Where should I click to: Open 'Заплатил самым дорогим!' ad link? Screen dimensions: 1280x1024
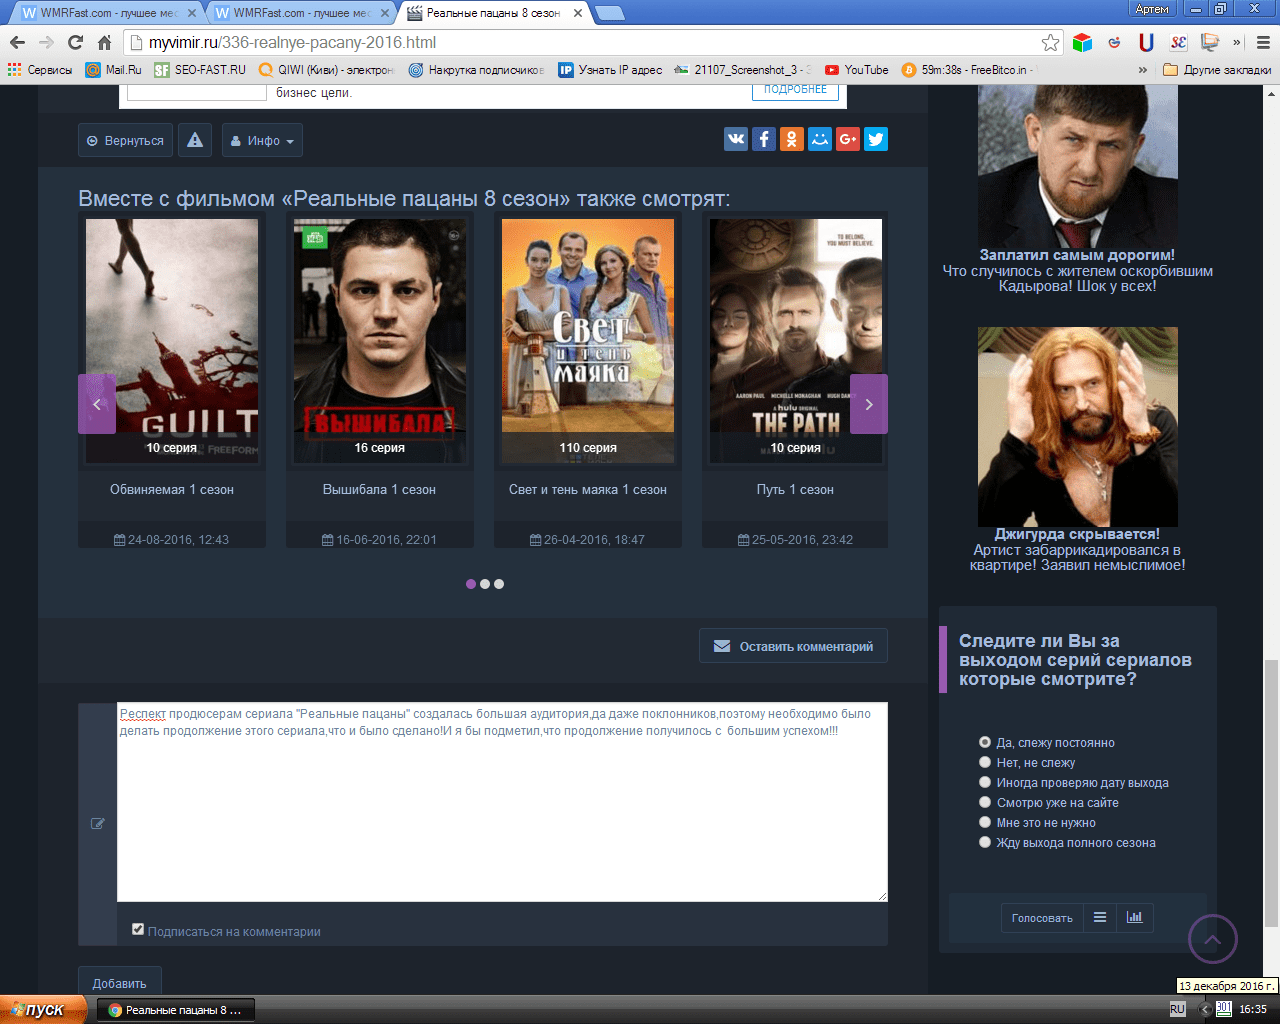(1077, 255)
